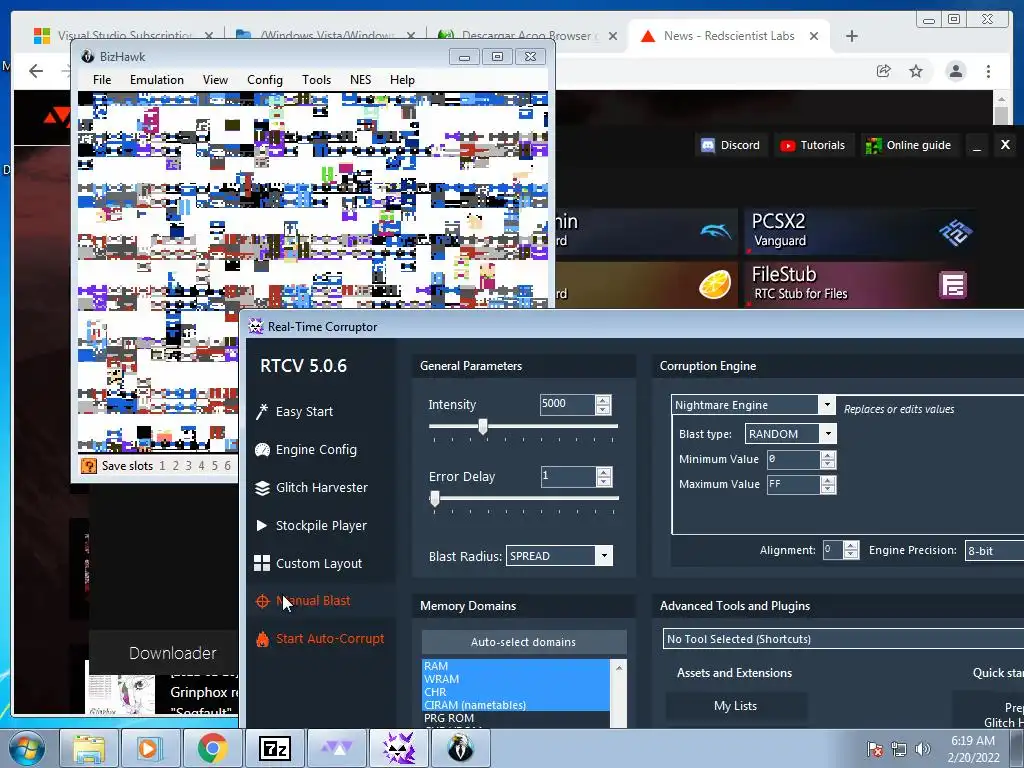The width and height of the screenshot is (1024, 768).
Task: Select CIRAM (nametables) memory domain
Action: coord(516,705)
